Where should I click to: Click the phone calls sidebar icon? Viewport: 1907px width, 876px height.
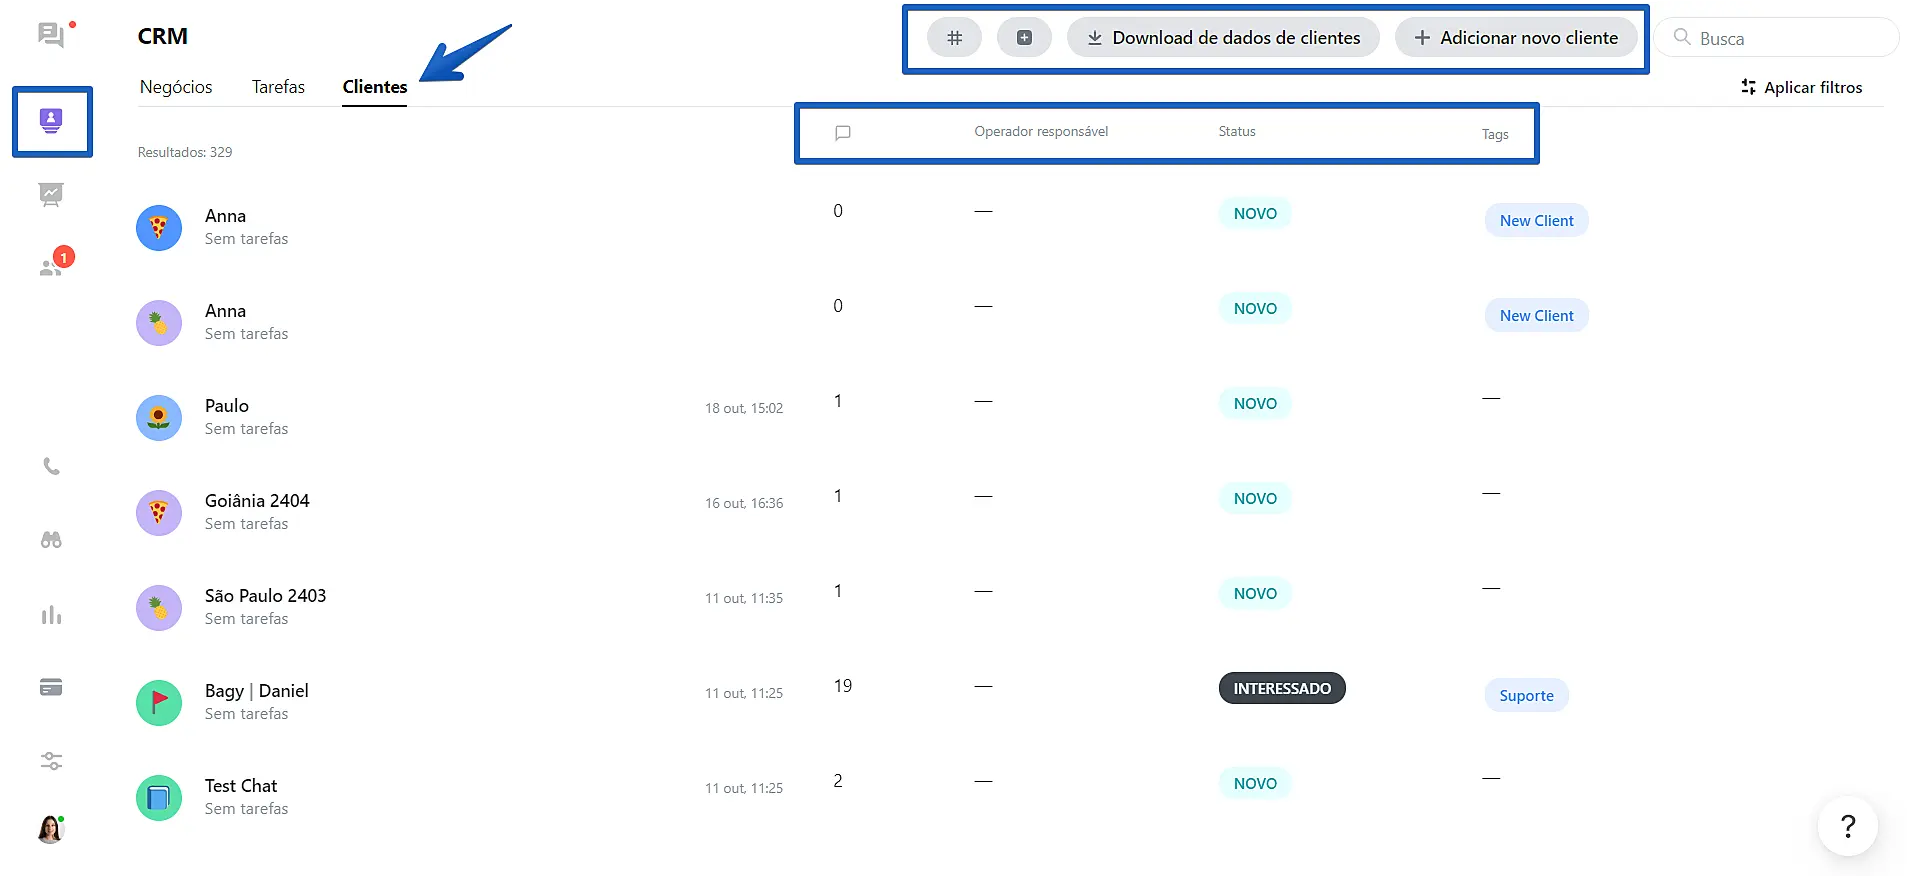[x=51, y=466]
